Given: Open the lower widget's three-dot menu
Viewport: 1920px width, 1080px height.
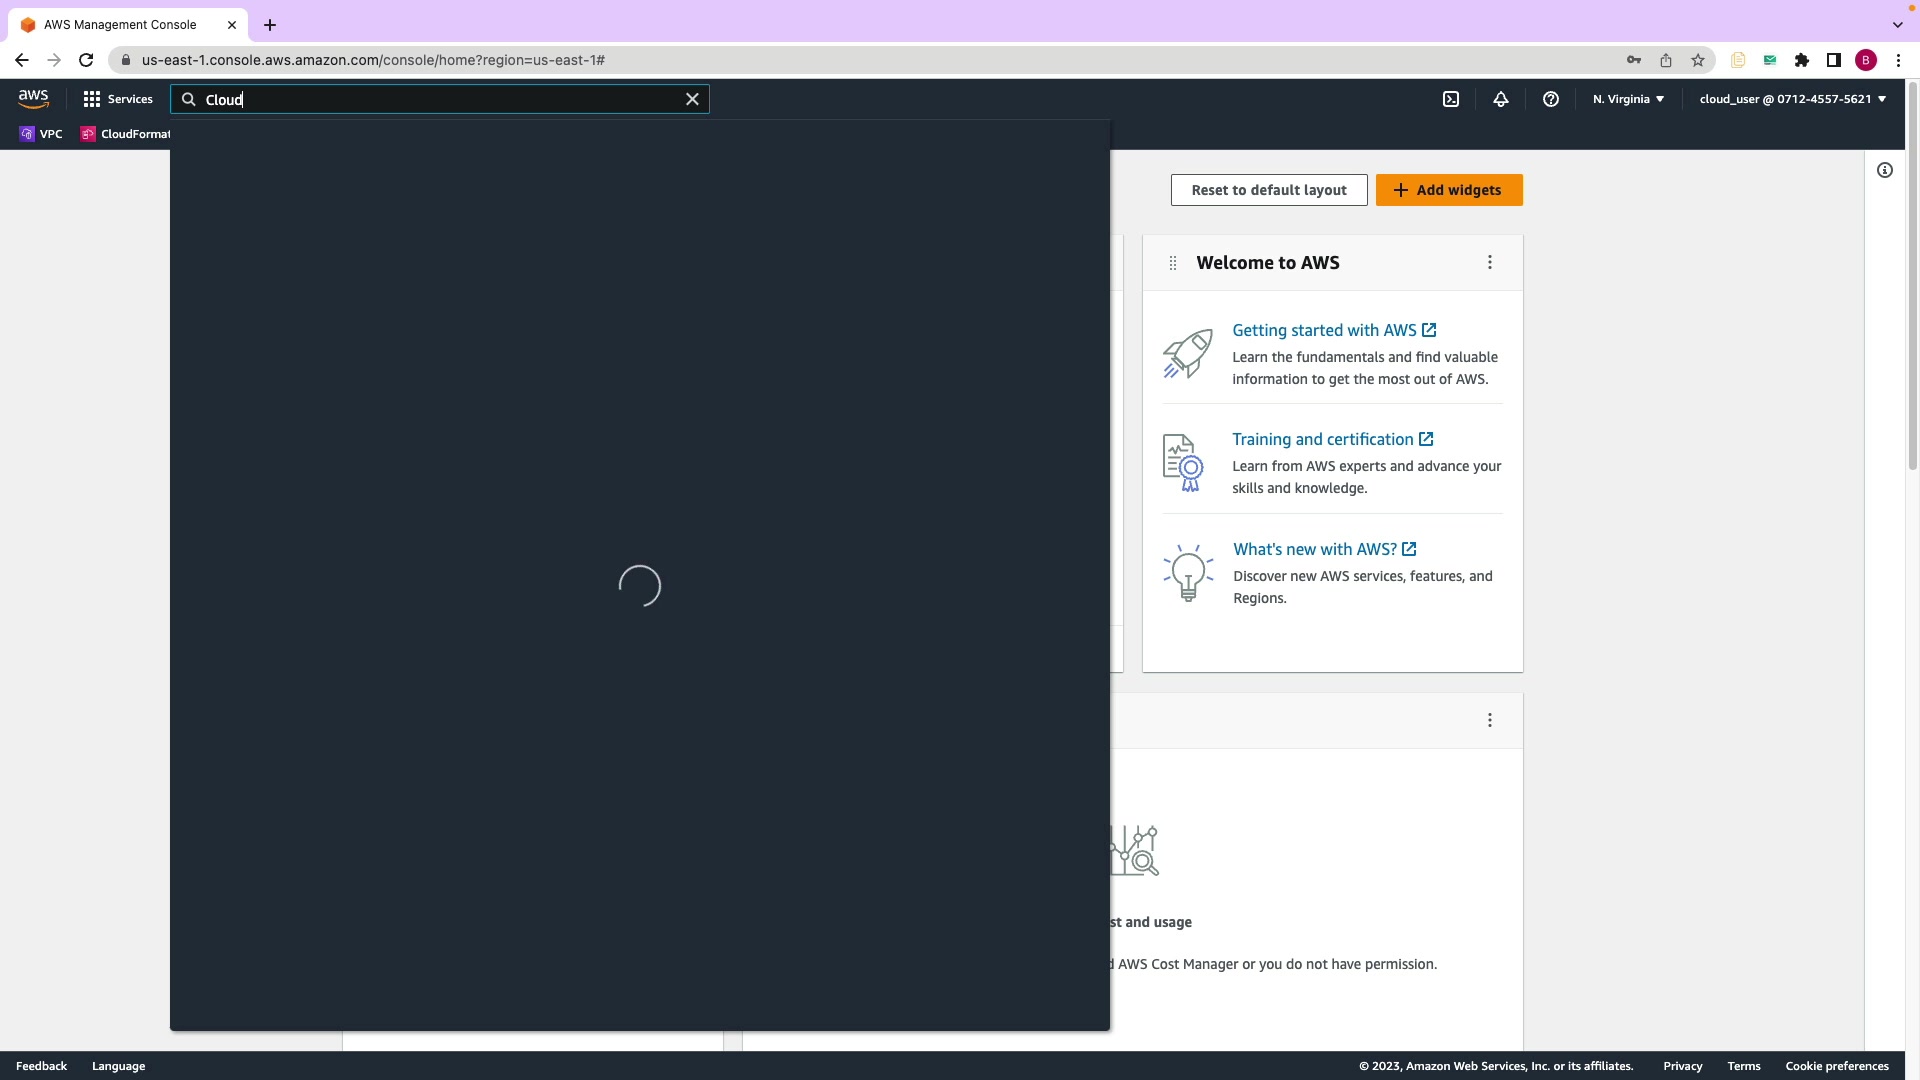Looking at the screenshot, I should (1490, 720).
